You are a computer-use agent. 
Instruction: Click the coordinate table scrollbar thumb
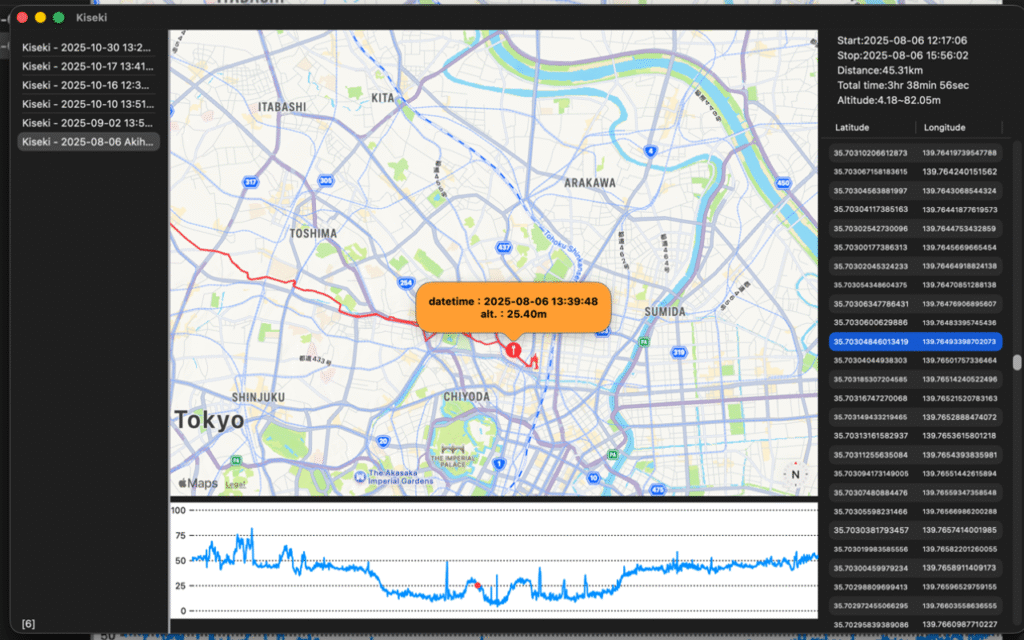(x=1017, y=363)
